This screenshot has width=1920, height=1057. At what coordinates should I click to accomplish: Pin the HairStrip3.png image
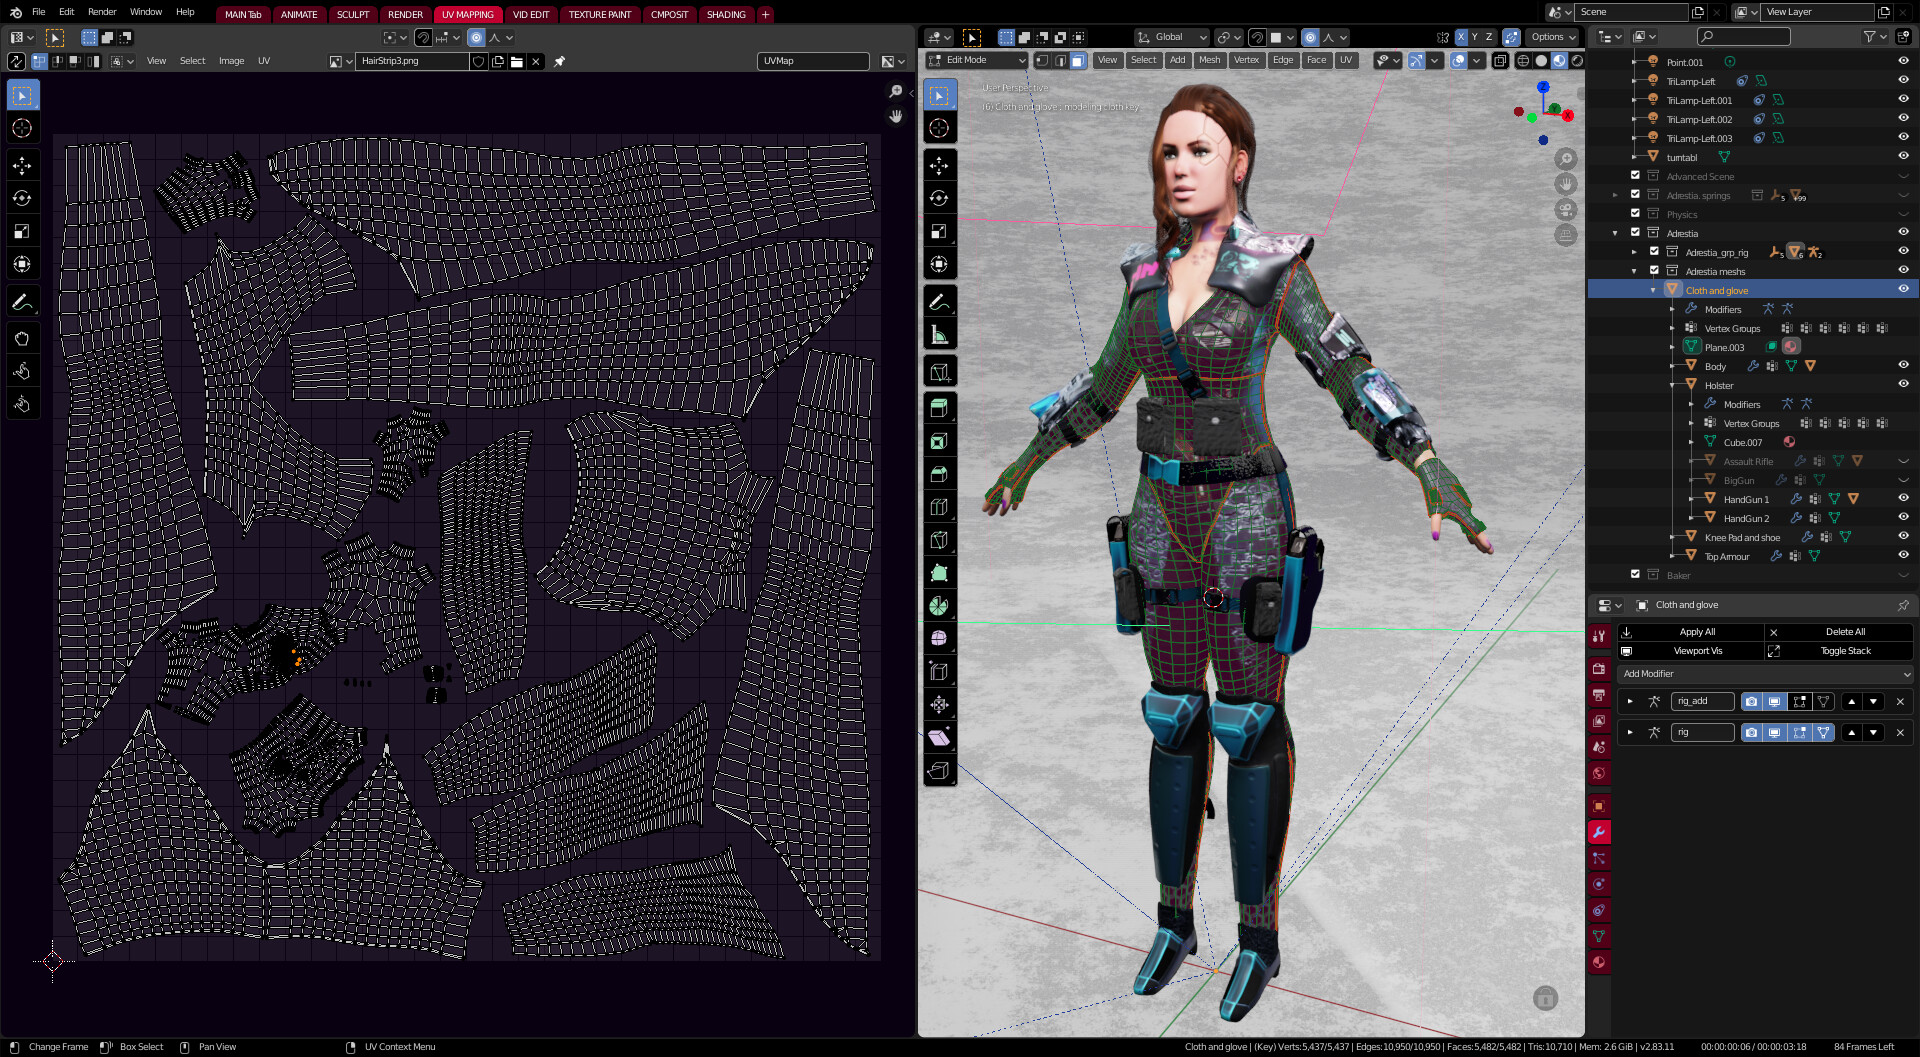pyautogui.click(x=560, y=61)
